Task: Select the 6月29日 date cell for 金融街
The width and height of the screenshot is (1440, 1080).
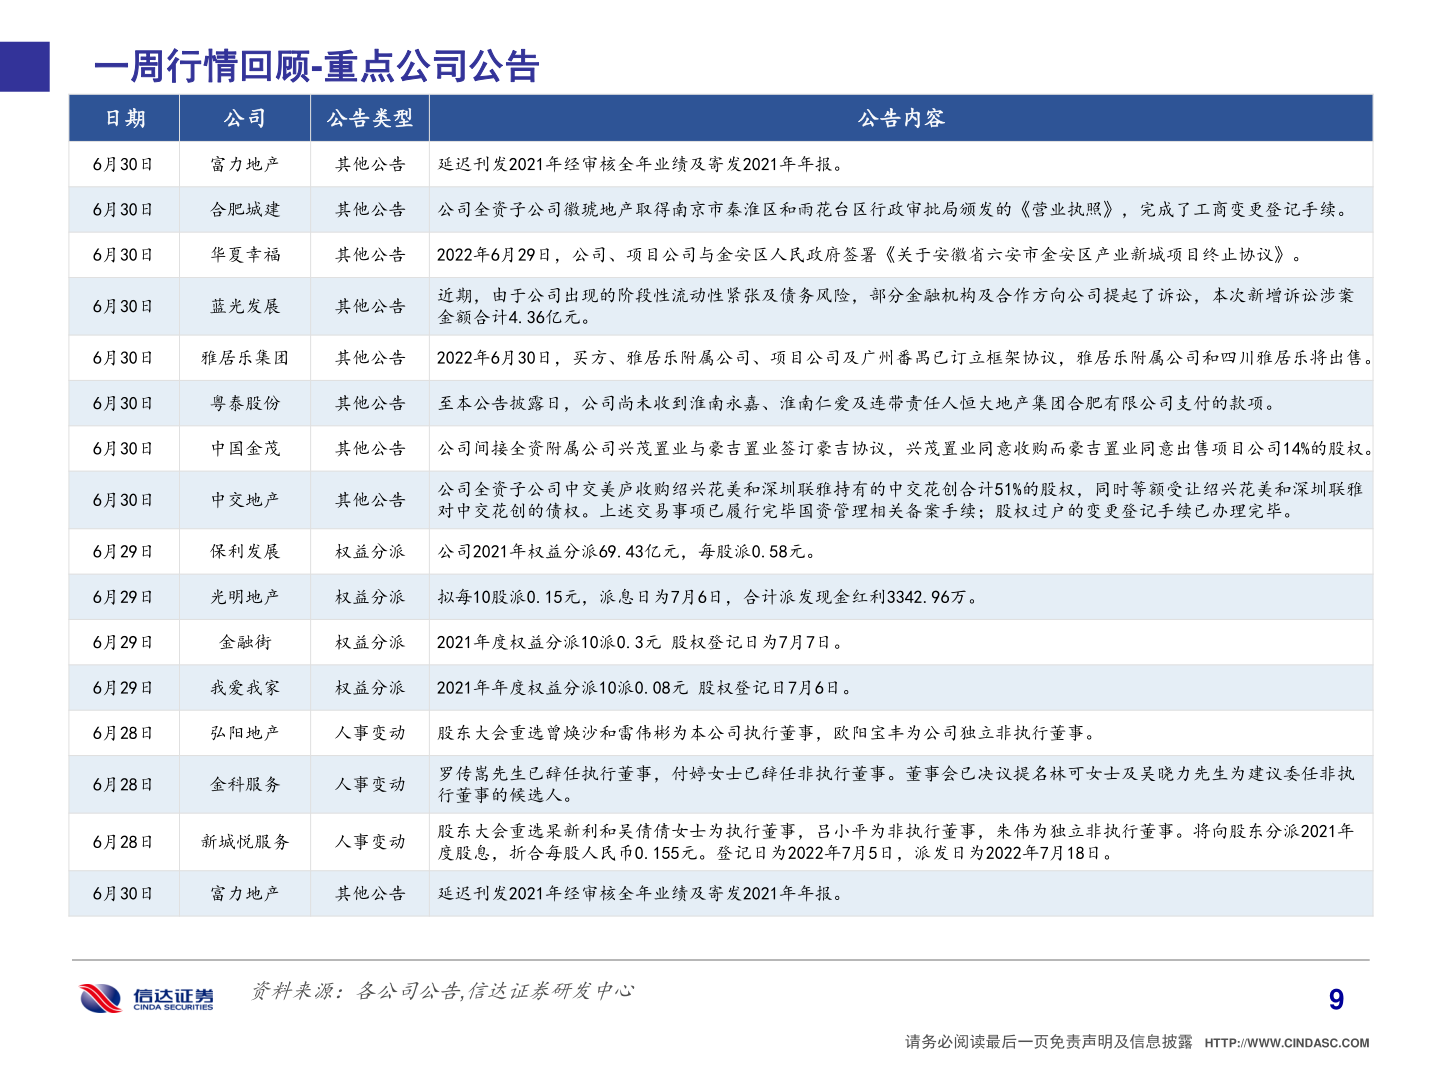Action: (124, 642)
